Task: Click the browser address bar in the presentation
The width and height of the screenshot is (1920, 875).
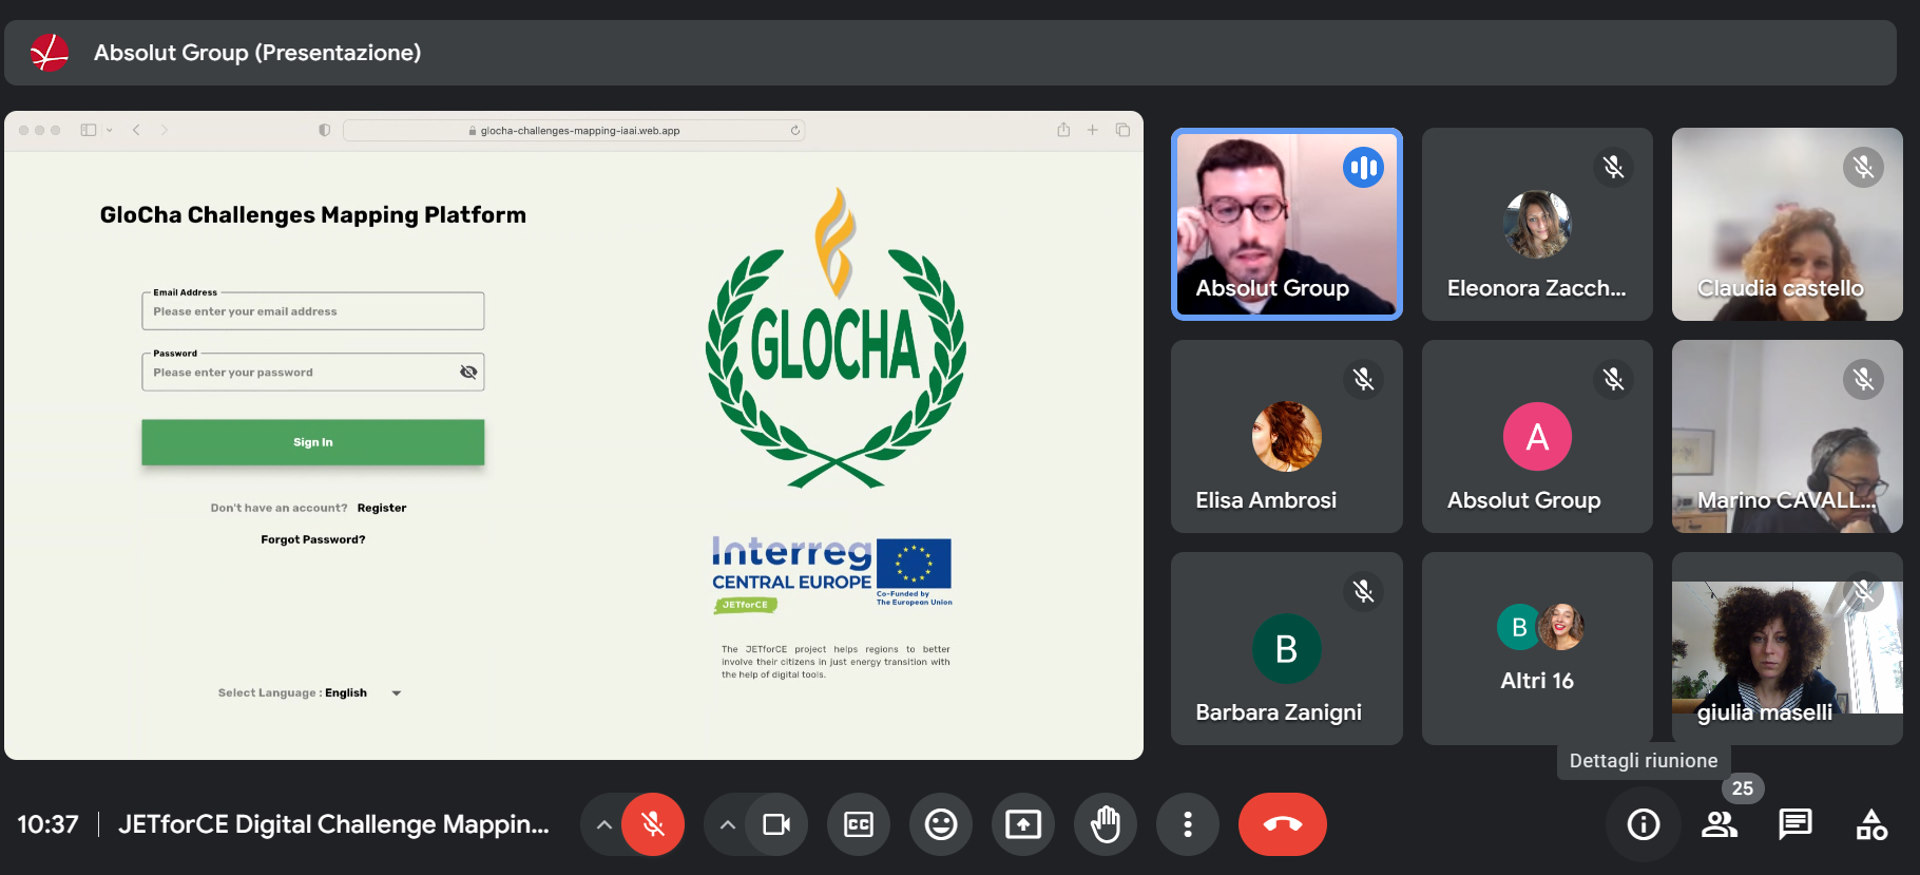Action: click(x=574, y=130)
